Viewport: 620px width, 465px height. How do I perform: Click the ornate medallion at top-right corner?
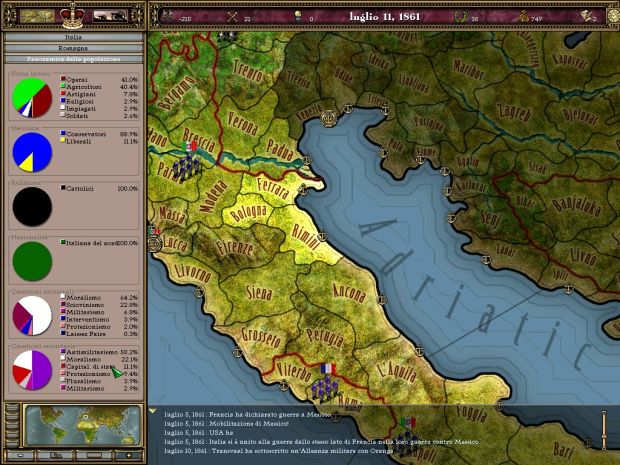pyautogui.click(x=613, y=16)
